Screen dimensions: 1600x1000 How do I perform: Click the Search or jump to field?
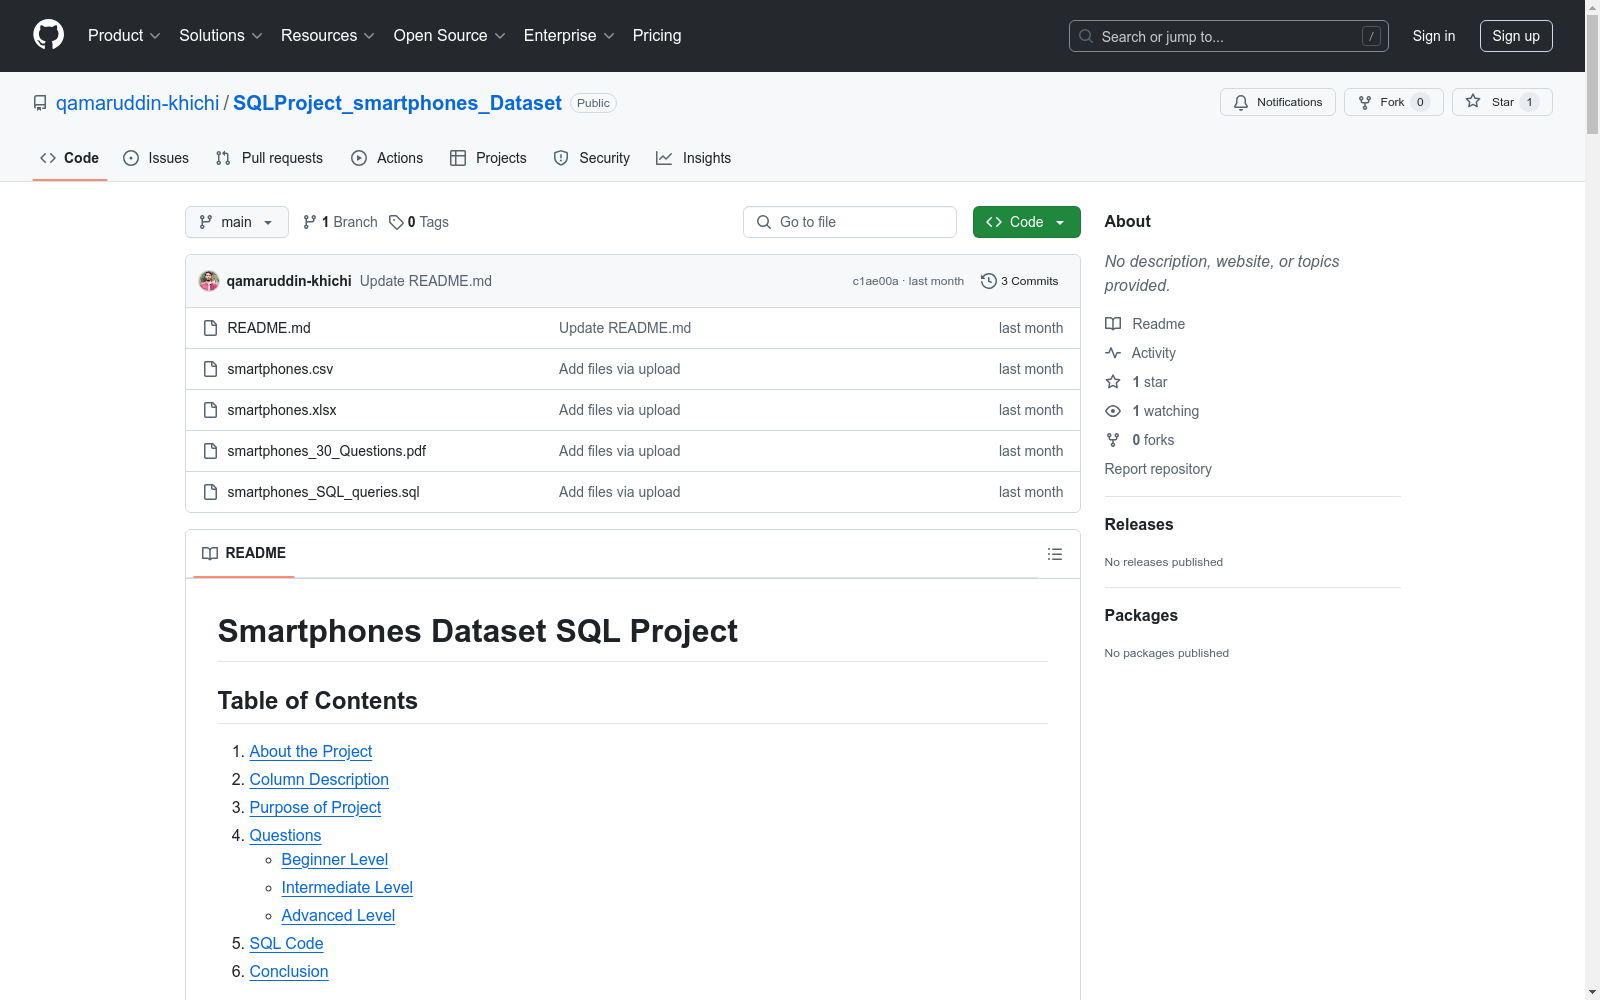point(1228,36)
